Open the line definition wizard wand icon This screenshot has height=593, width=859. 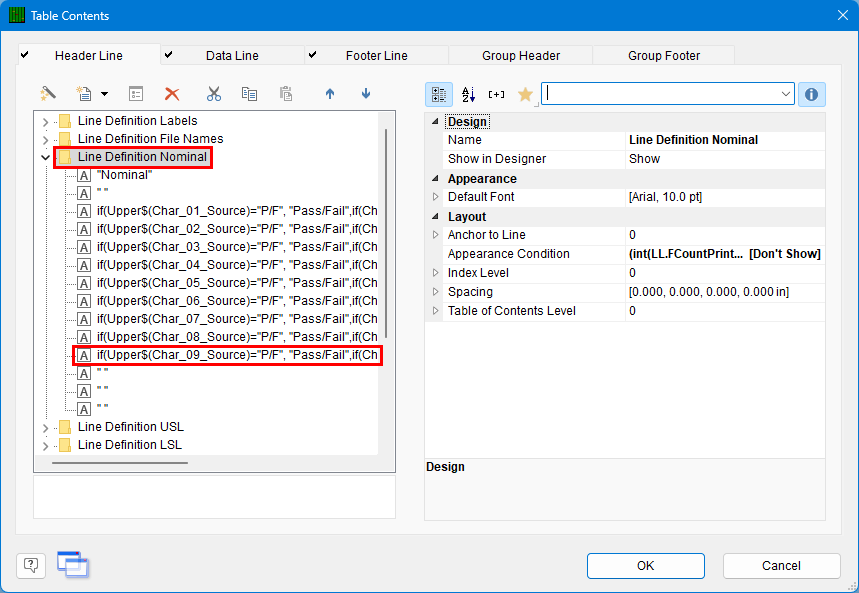coord(48,94)
